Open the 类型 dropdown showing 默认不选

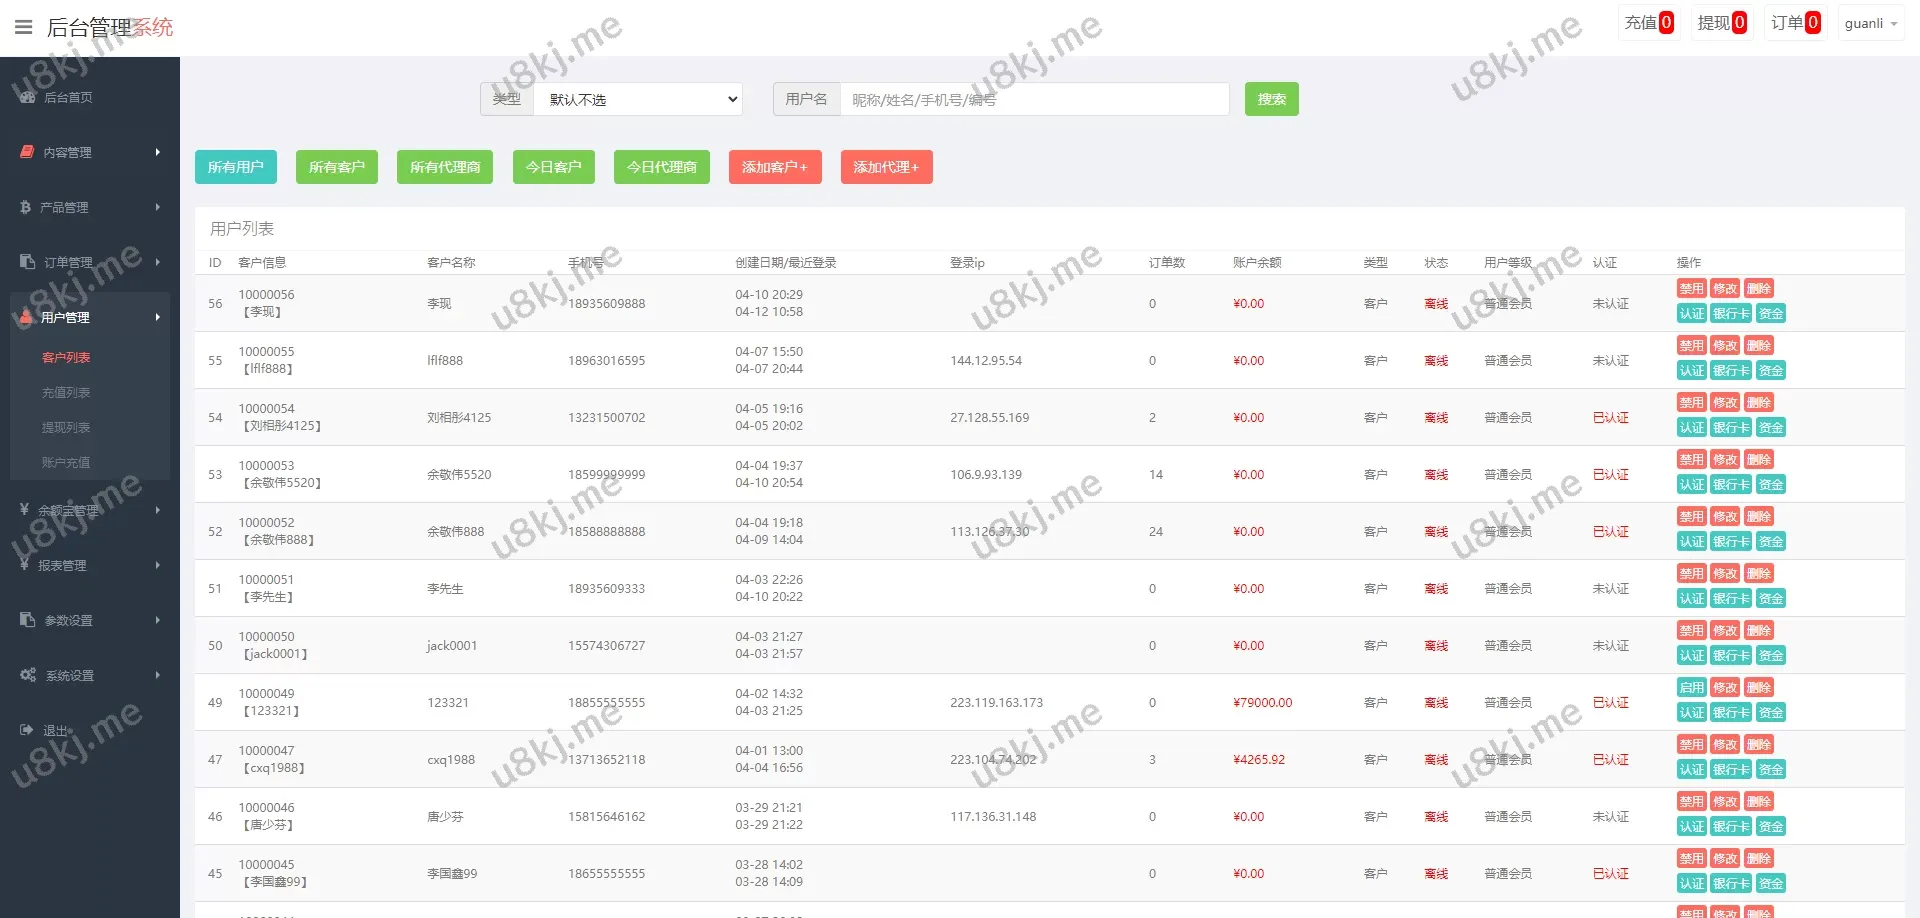(x=637, y=99)
